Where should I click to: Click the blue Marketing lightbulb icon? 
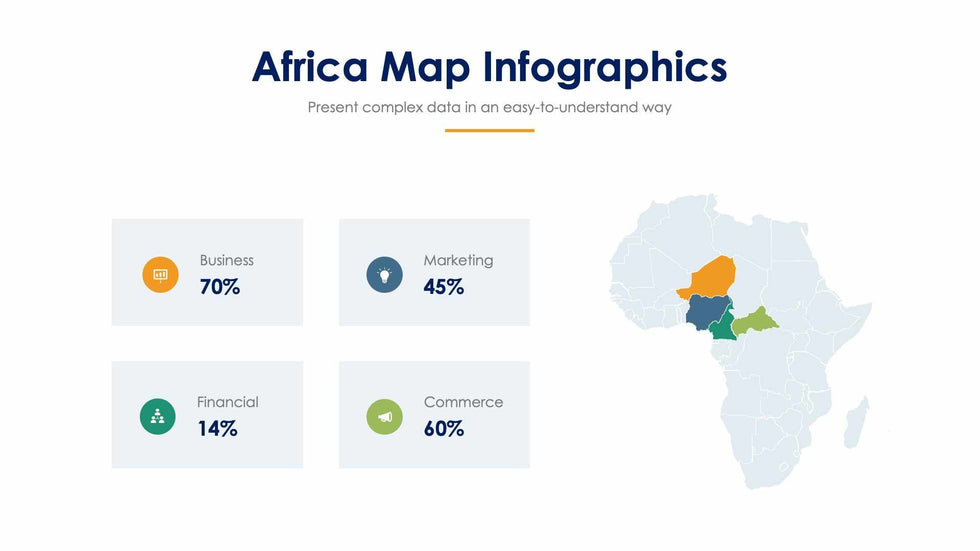click(x=384, y=274)
